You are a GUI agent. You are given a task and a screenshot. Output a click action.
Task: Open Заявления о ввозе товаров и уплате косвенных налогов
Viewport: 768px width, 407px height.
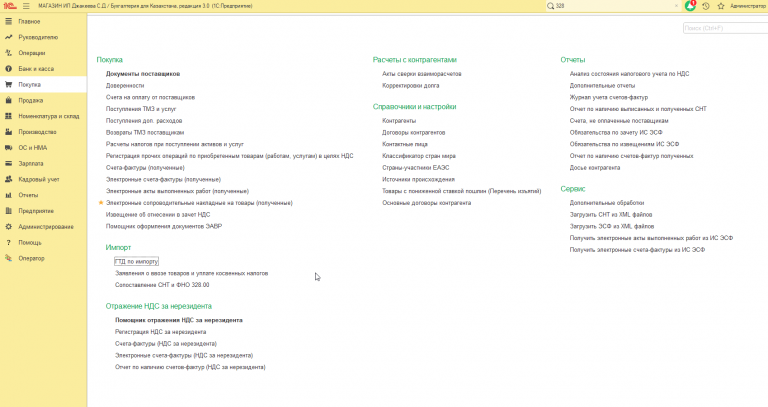[192, 273]
